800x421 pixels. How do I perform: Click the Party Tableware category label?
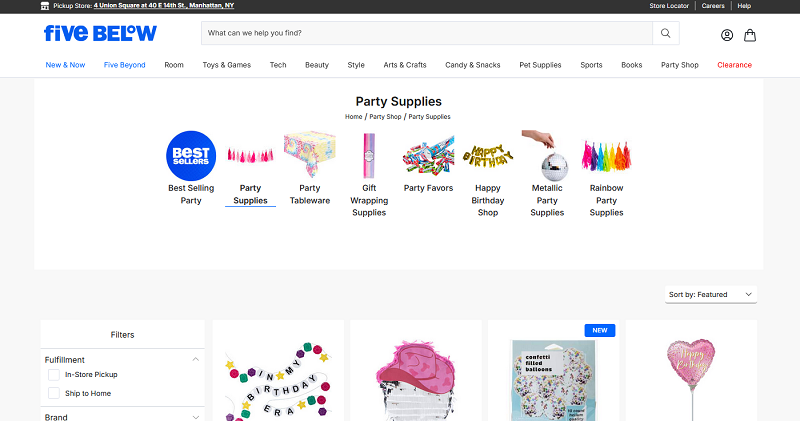point(310,194)
